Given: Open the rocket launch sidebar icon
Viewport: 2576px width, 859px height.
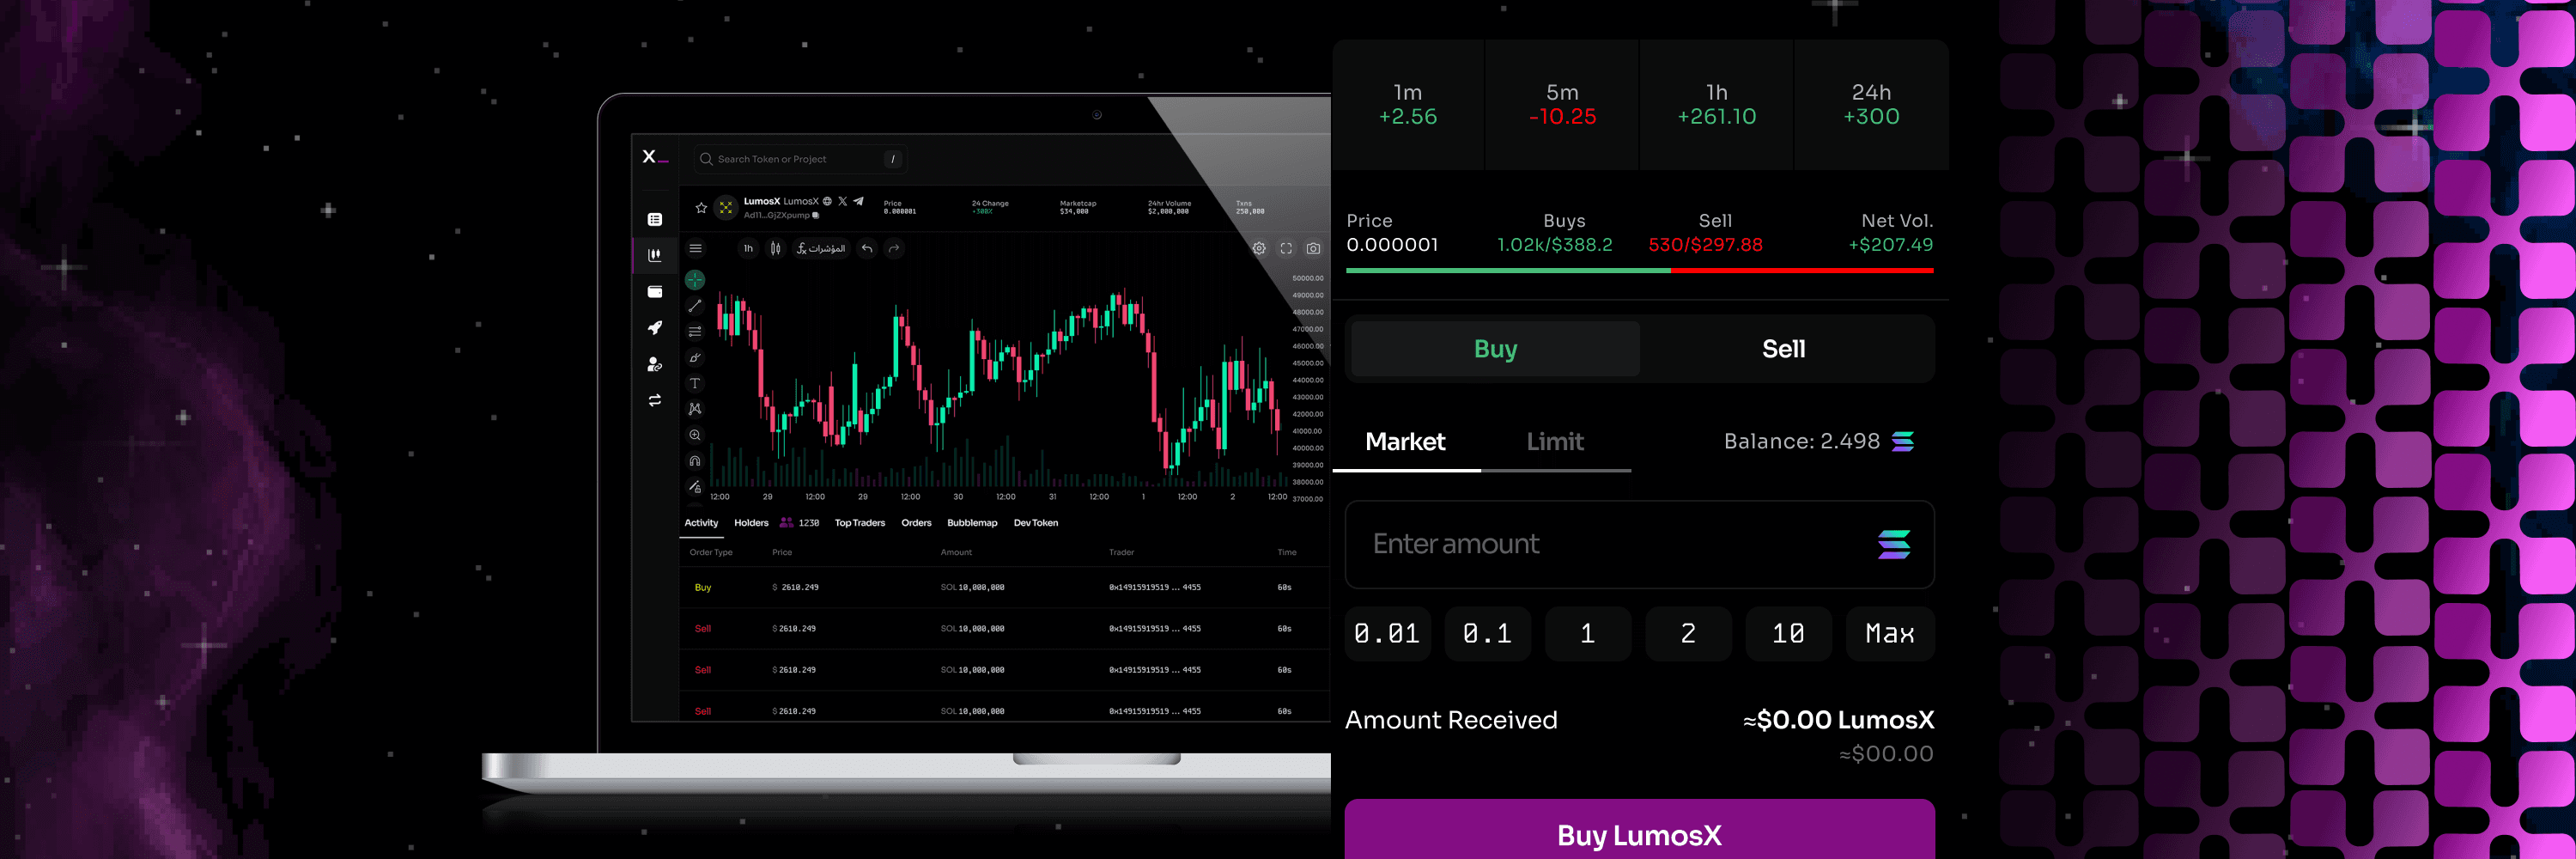Looking at the screenshot, I should (x=655, y=327).
